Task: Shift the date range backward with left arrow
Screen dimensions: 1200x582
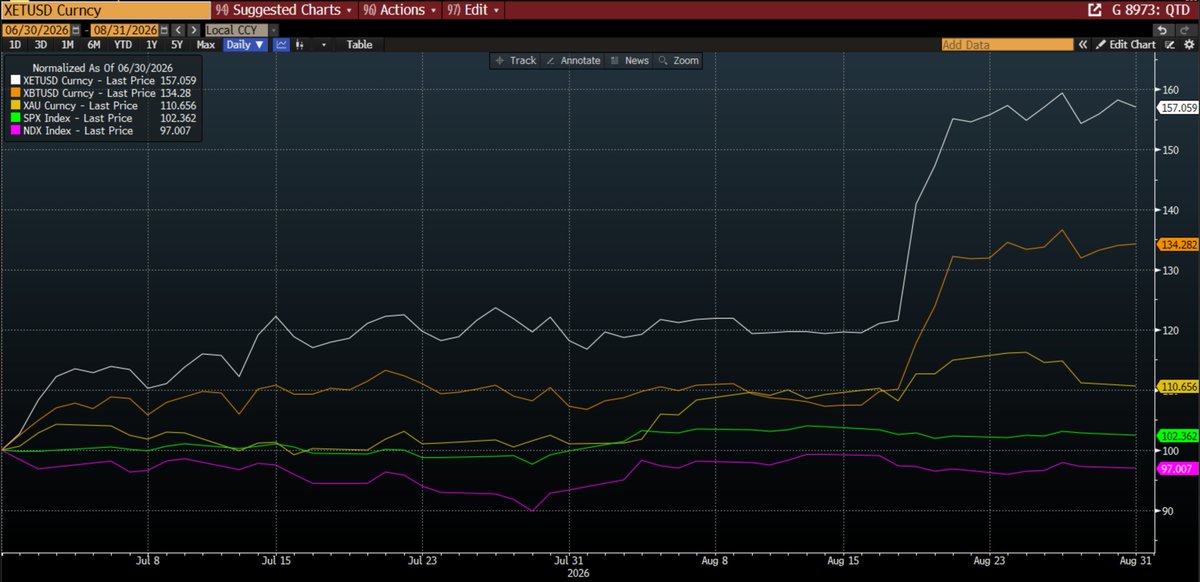Action: [178, 30]
